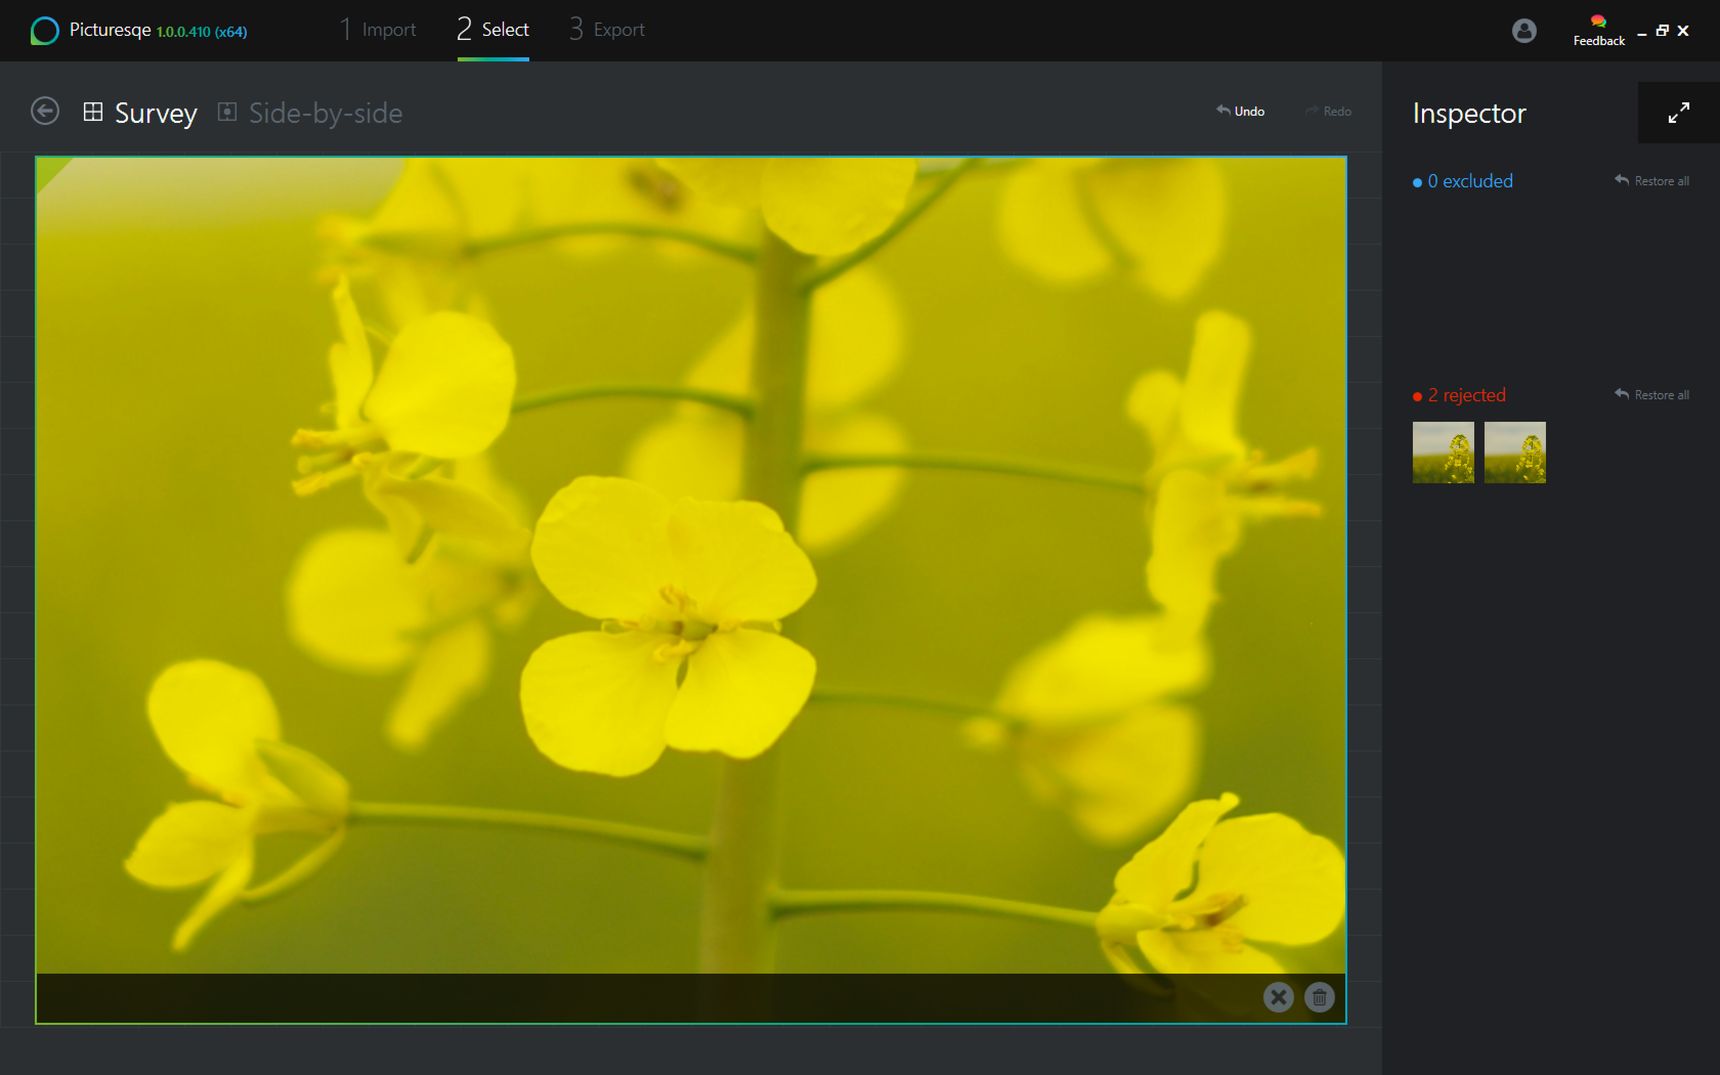Click the back arrow icon
This screenshot has width=1720, height=1075.
45,111
